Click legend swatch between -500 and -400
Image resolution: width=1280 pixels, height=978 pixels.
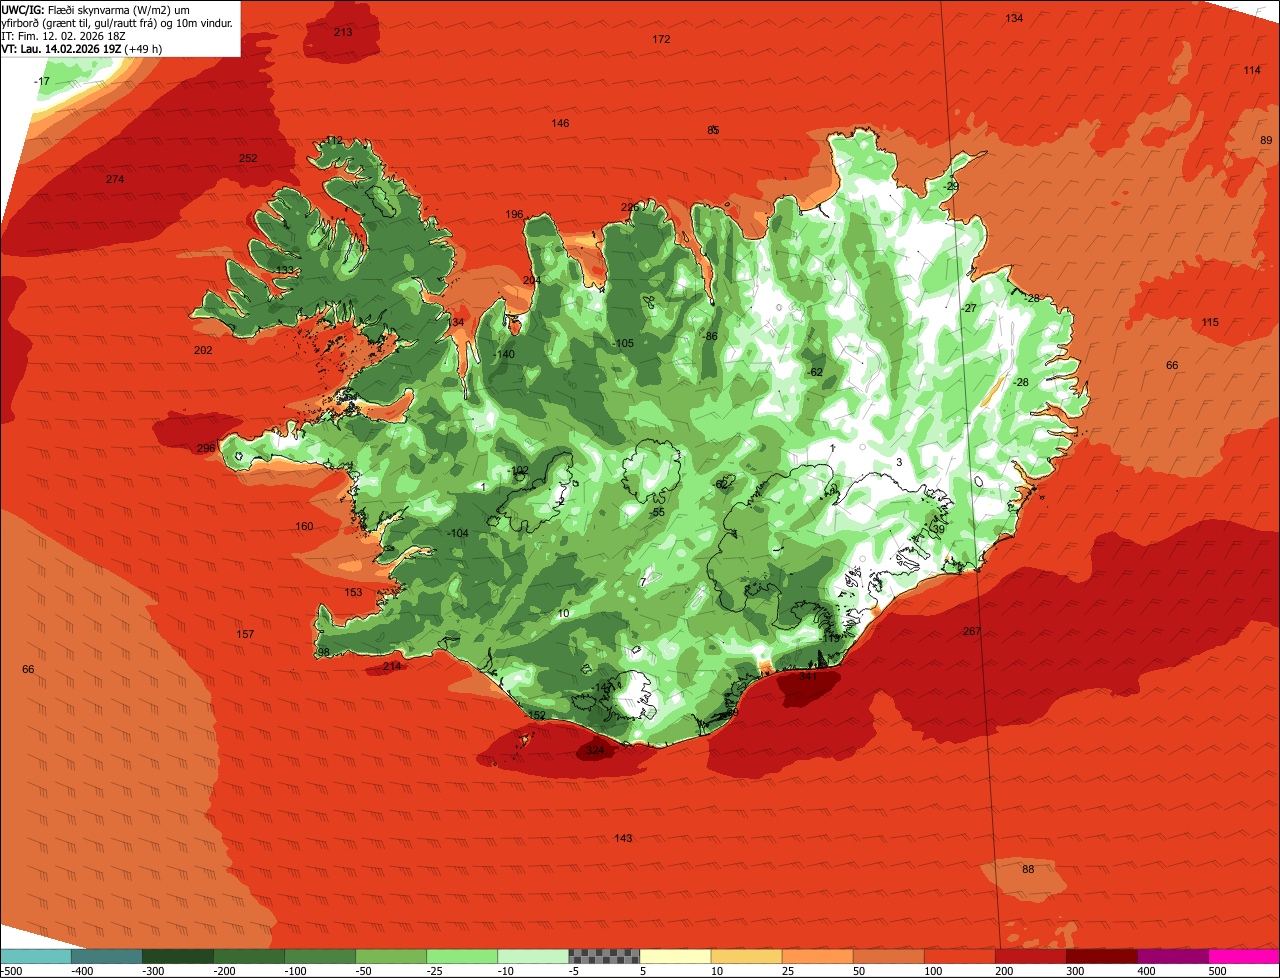click(35, 956)
